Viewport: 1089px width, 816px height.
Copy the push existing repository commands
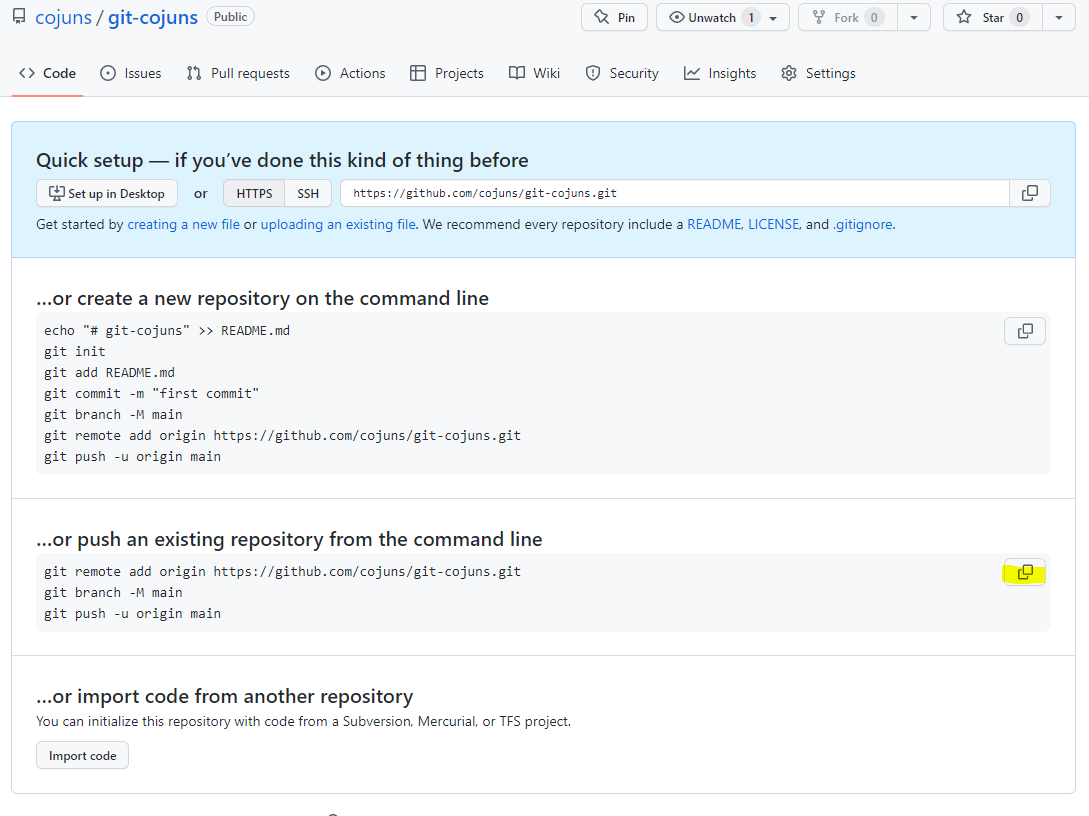pyautogui.click(x=1024, y=572)
